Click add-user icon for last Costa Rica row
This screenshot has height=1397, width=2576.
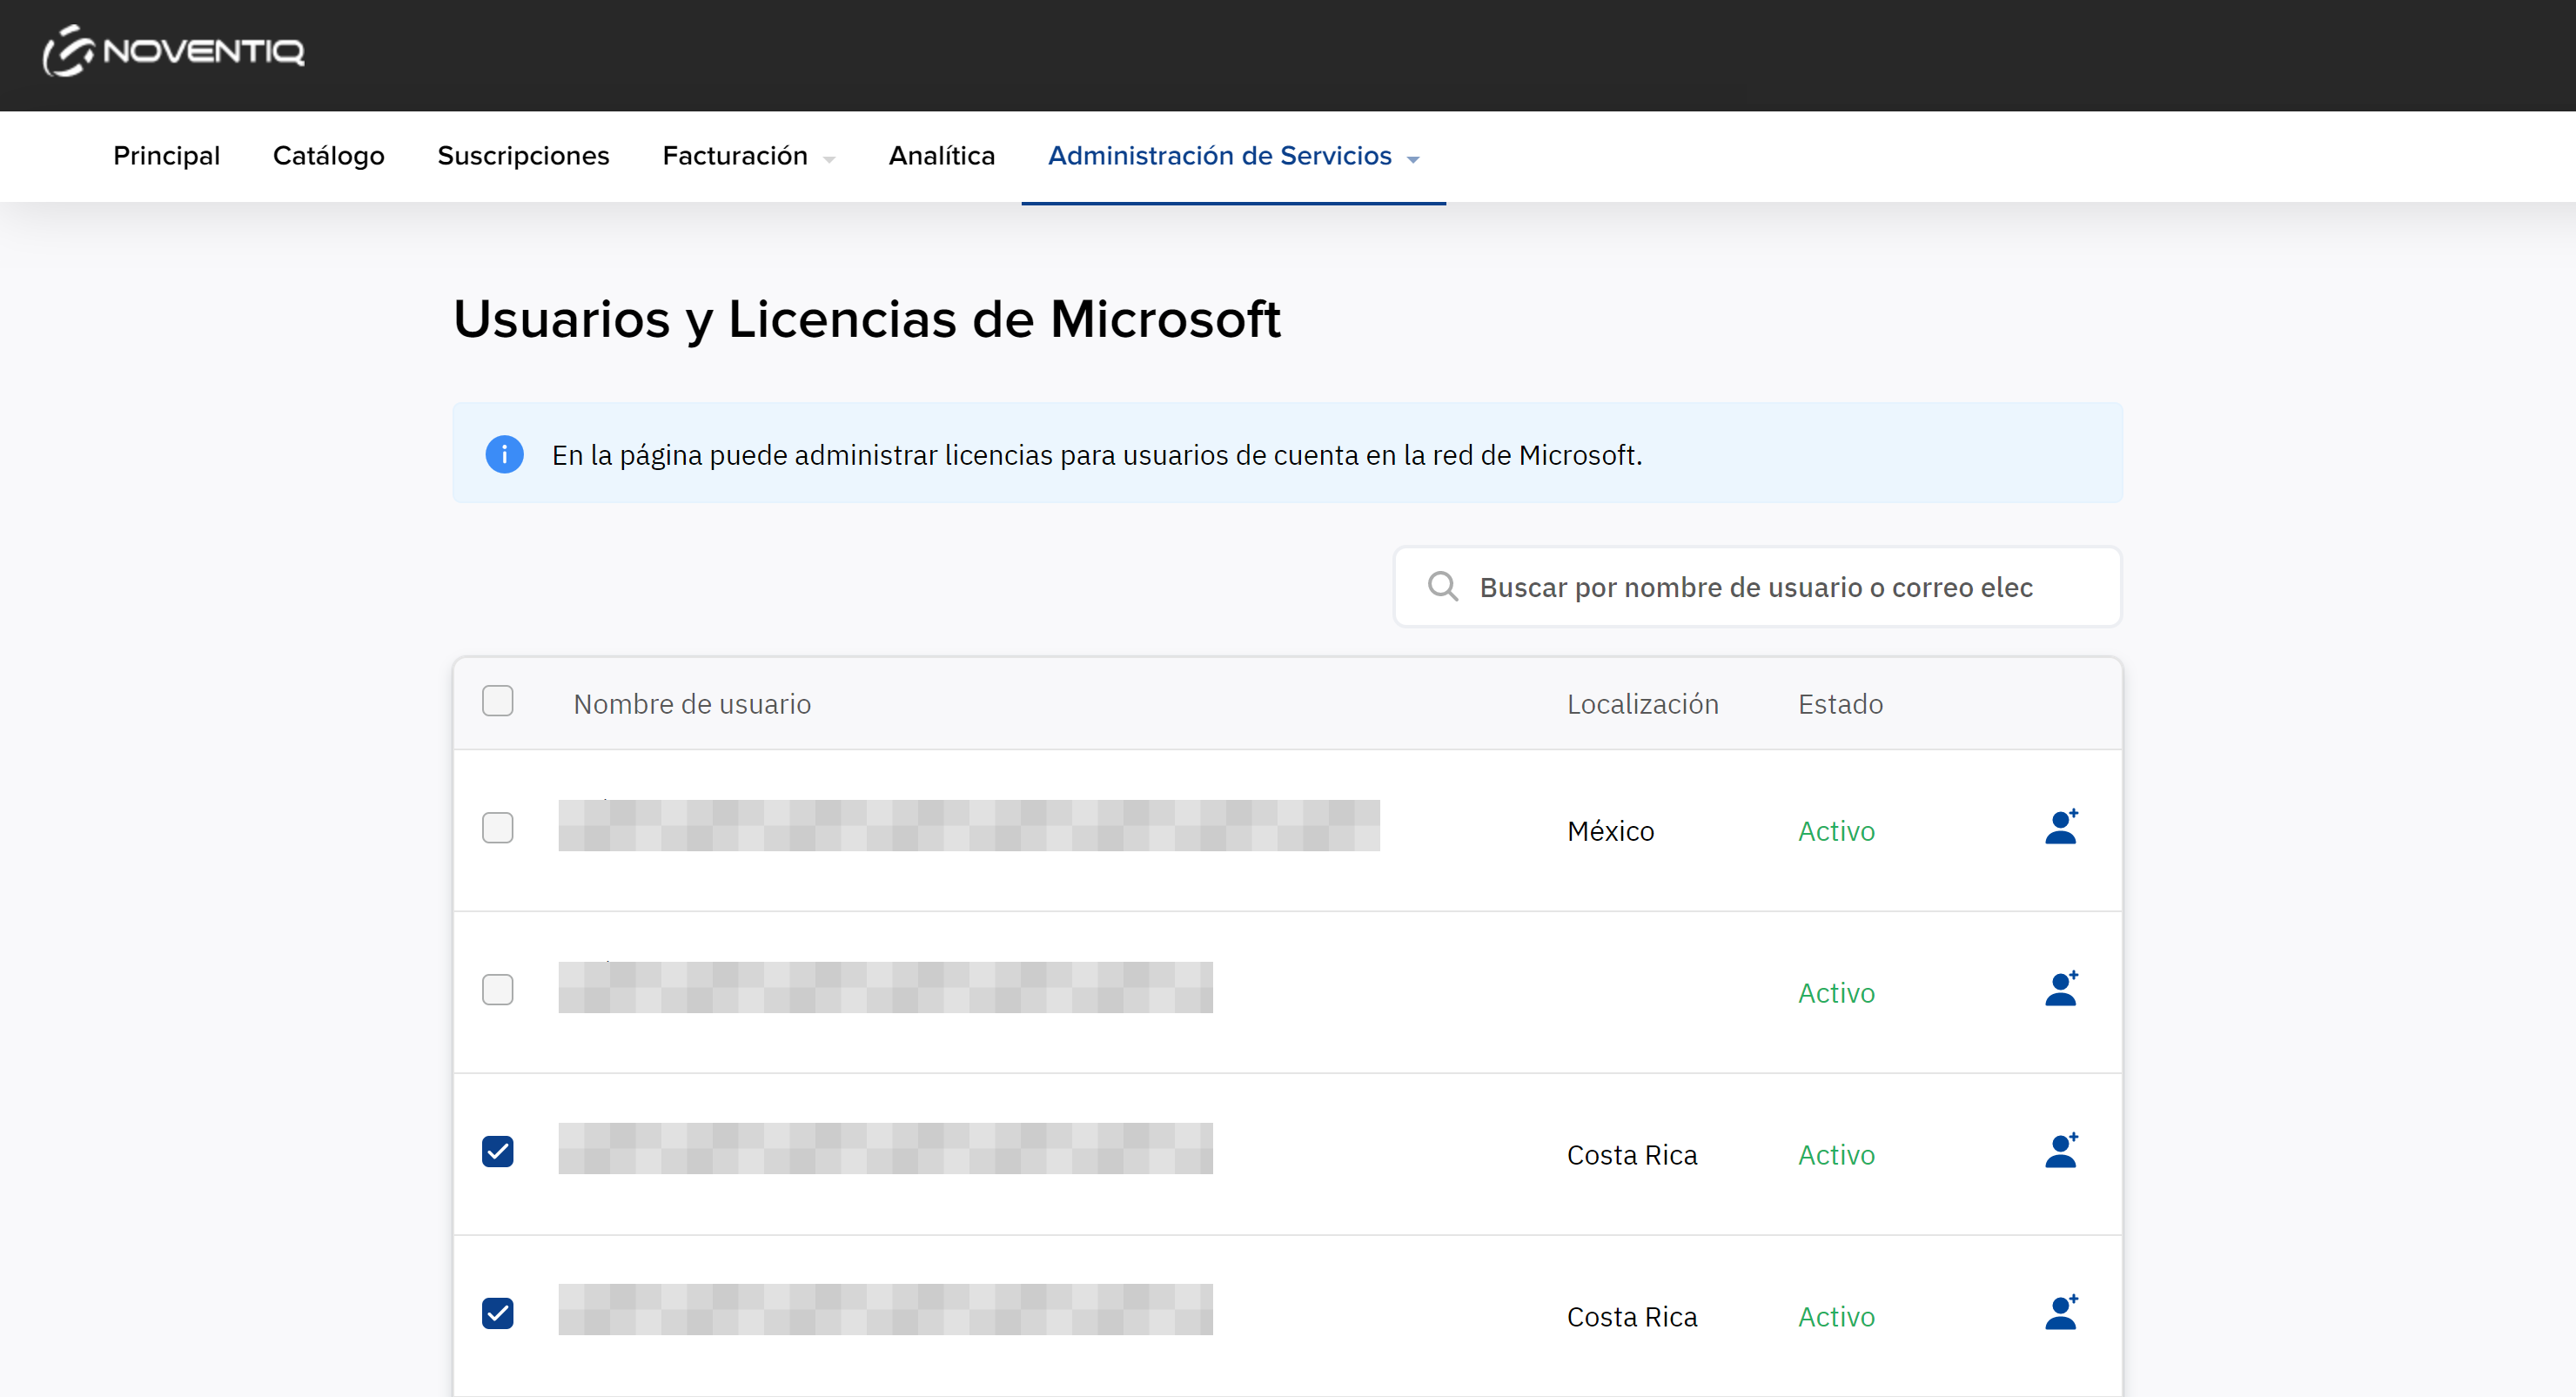2060,1314
